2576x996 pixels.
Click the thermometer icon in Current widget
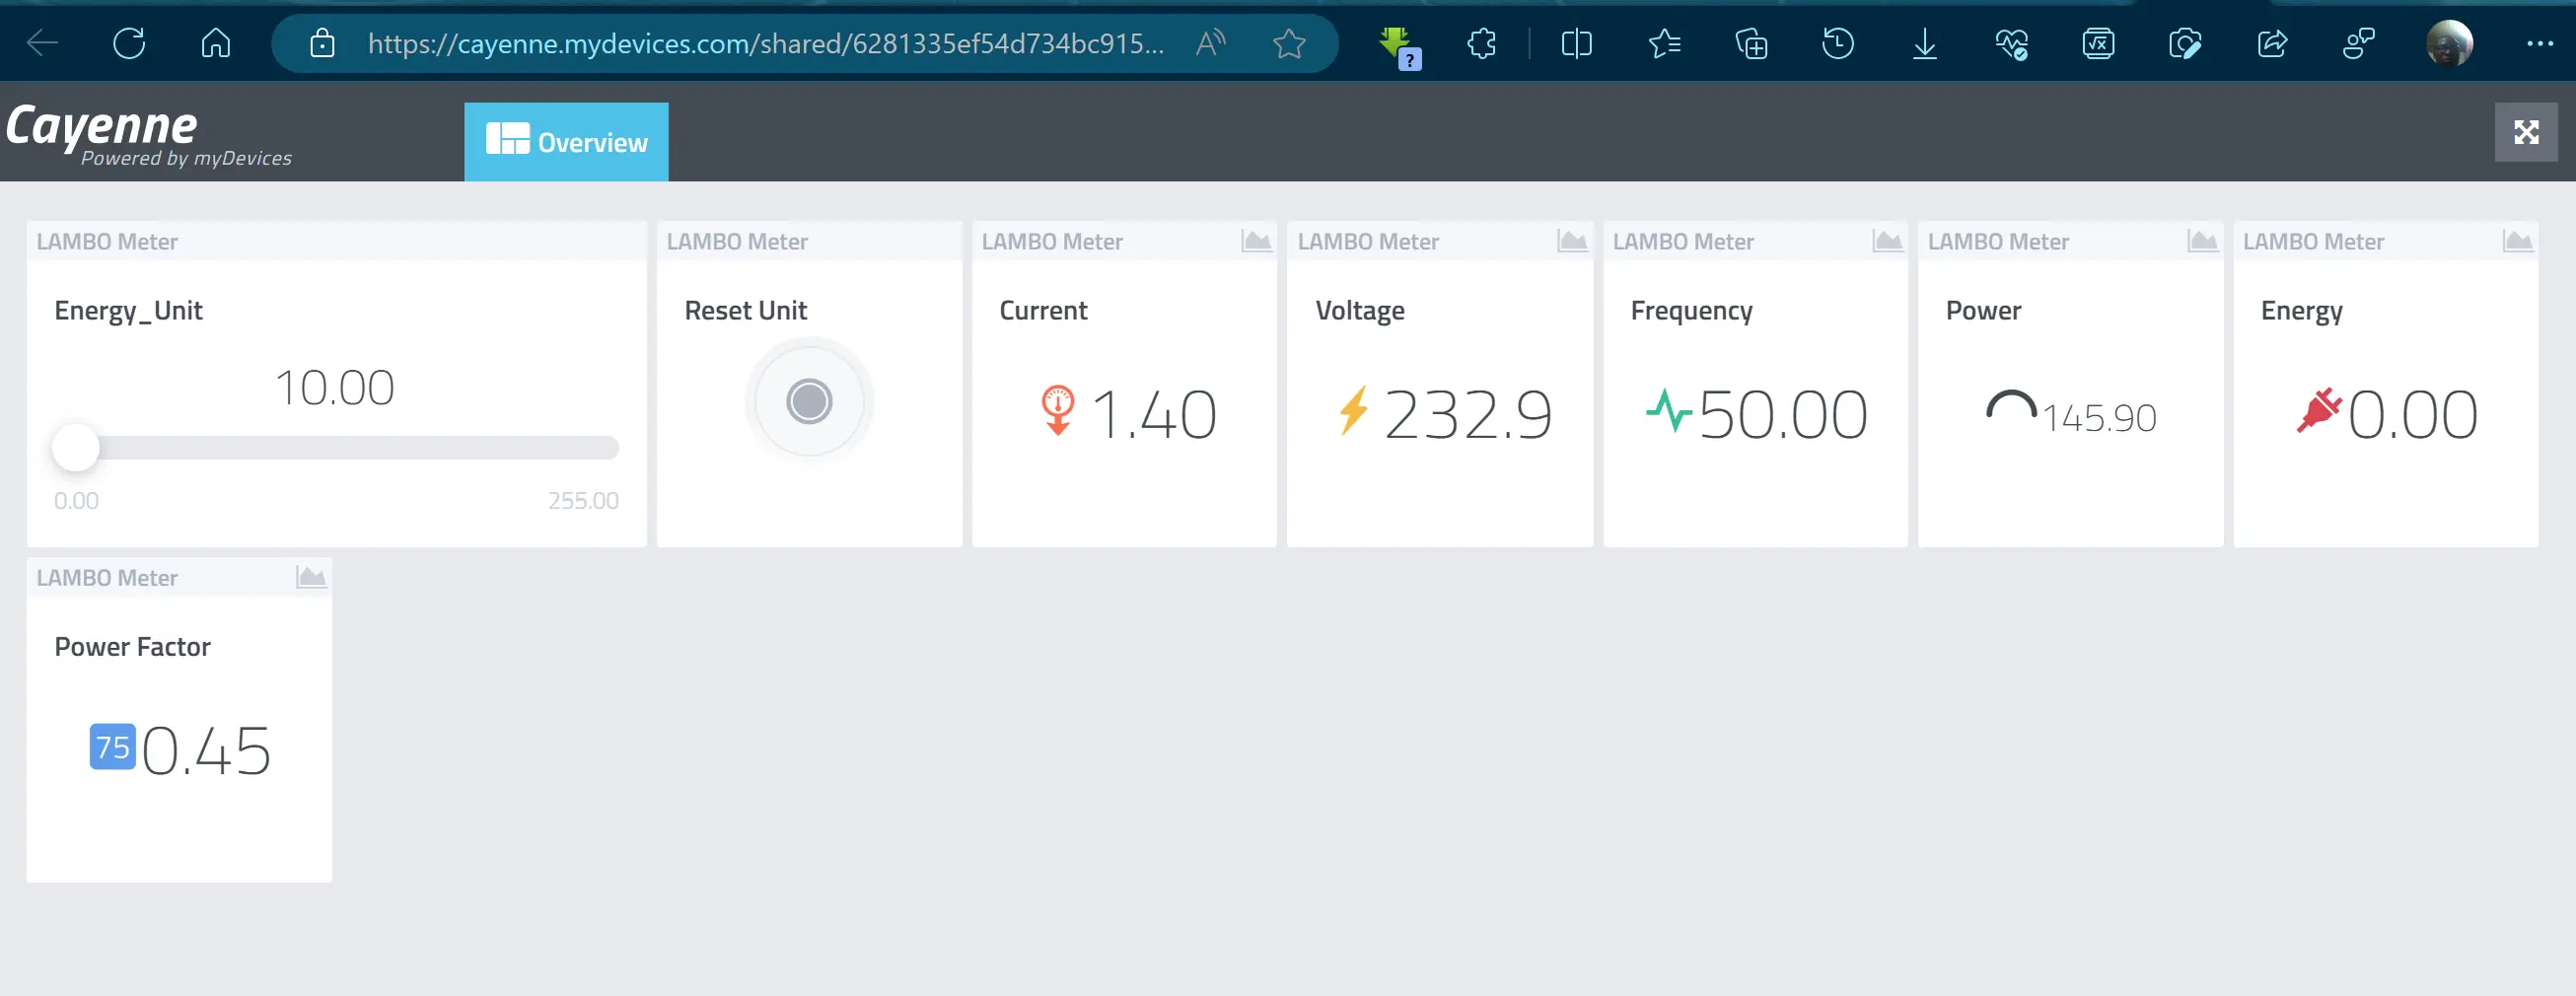click(x=1057, y=410)
